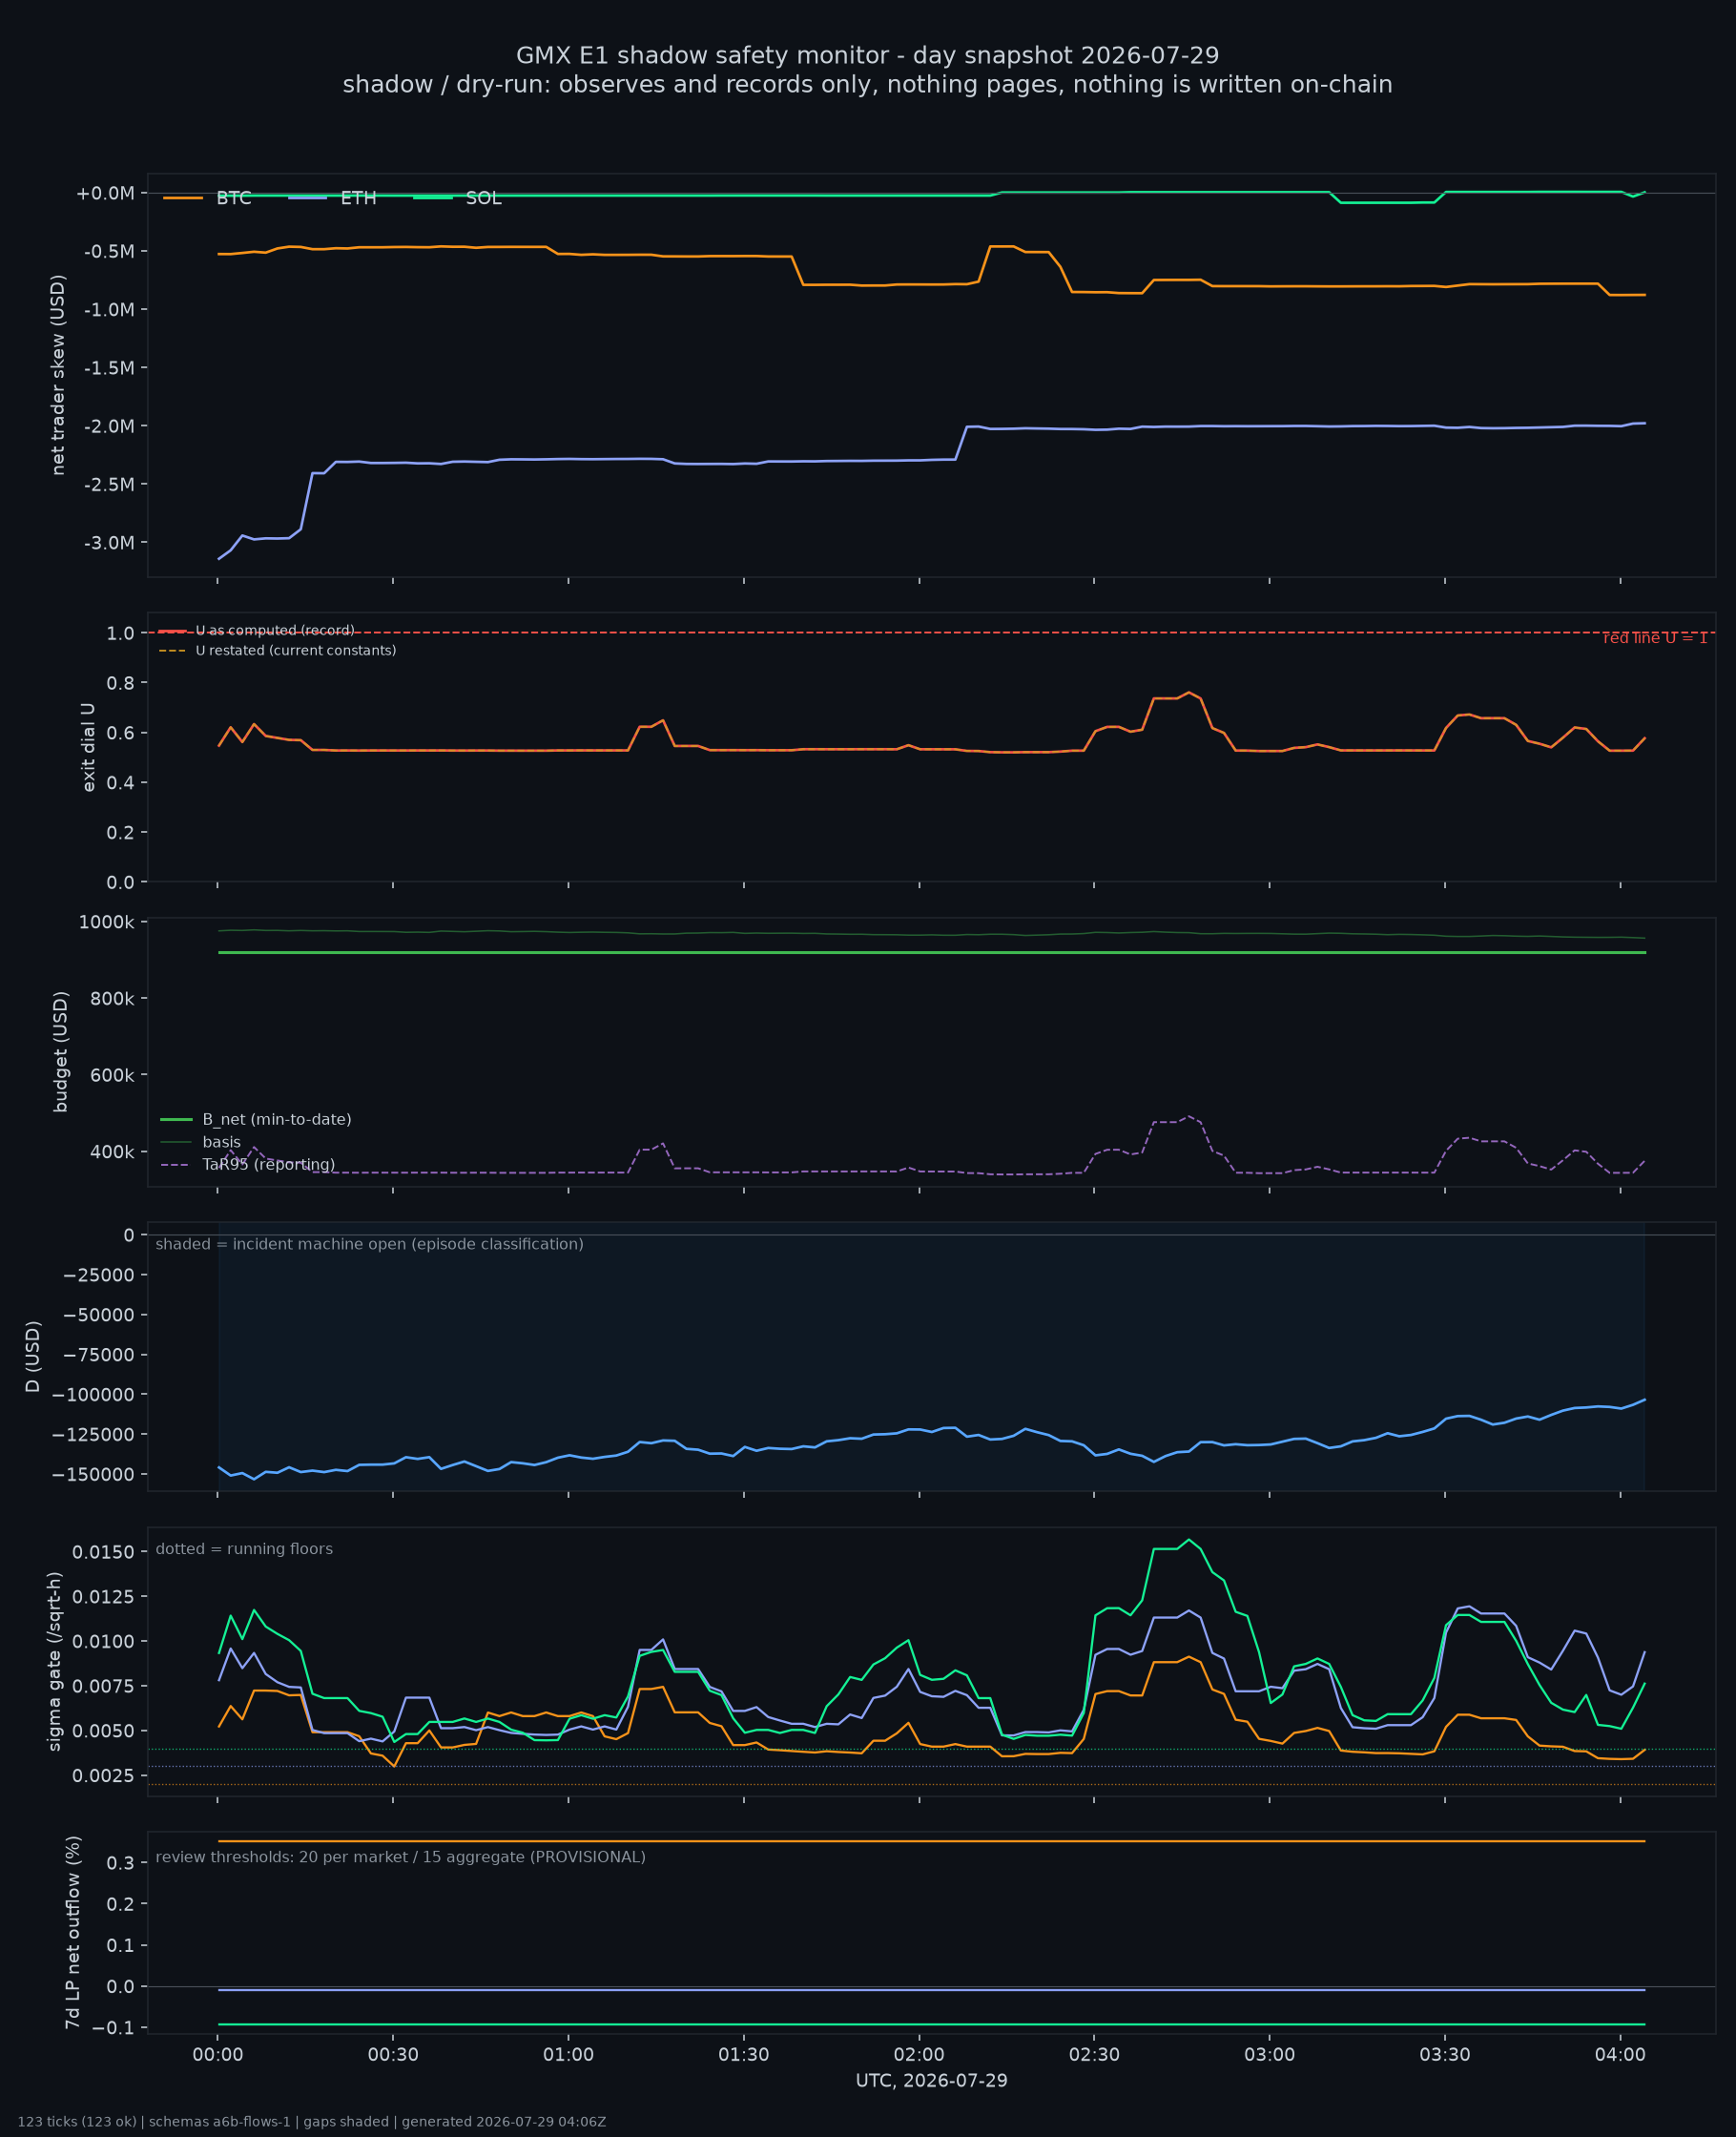Click the '03:30' time axis label

tap(1445, 2055)
